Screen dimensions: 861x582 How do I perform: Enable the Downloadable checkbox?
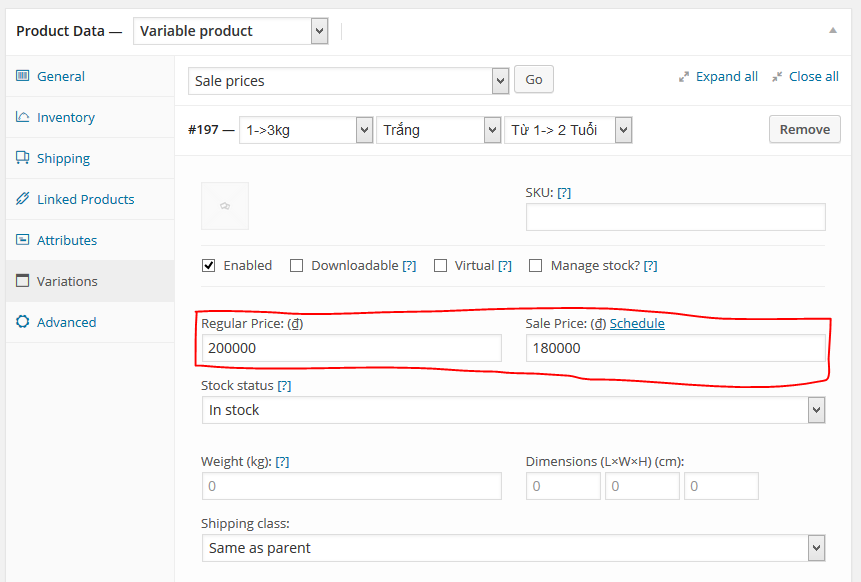point(297,265)
